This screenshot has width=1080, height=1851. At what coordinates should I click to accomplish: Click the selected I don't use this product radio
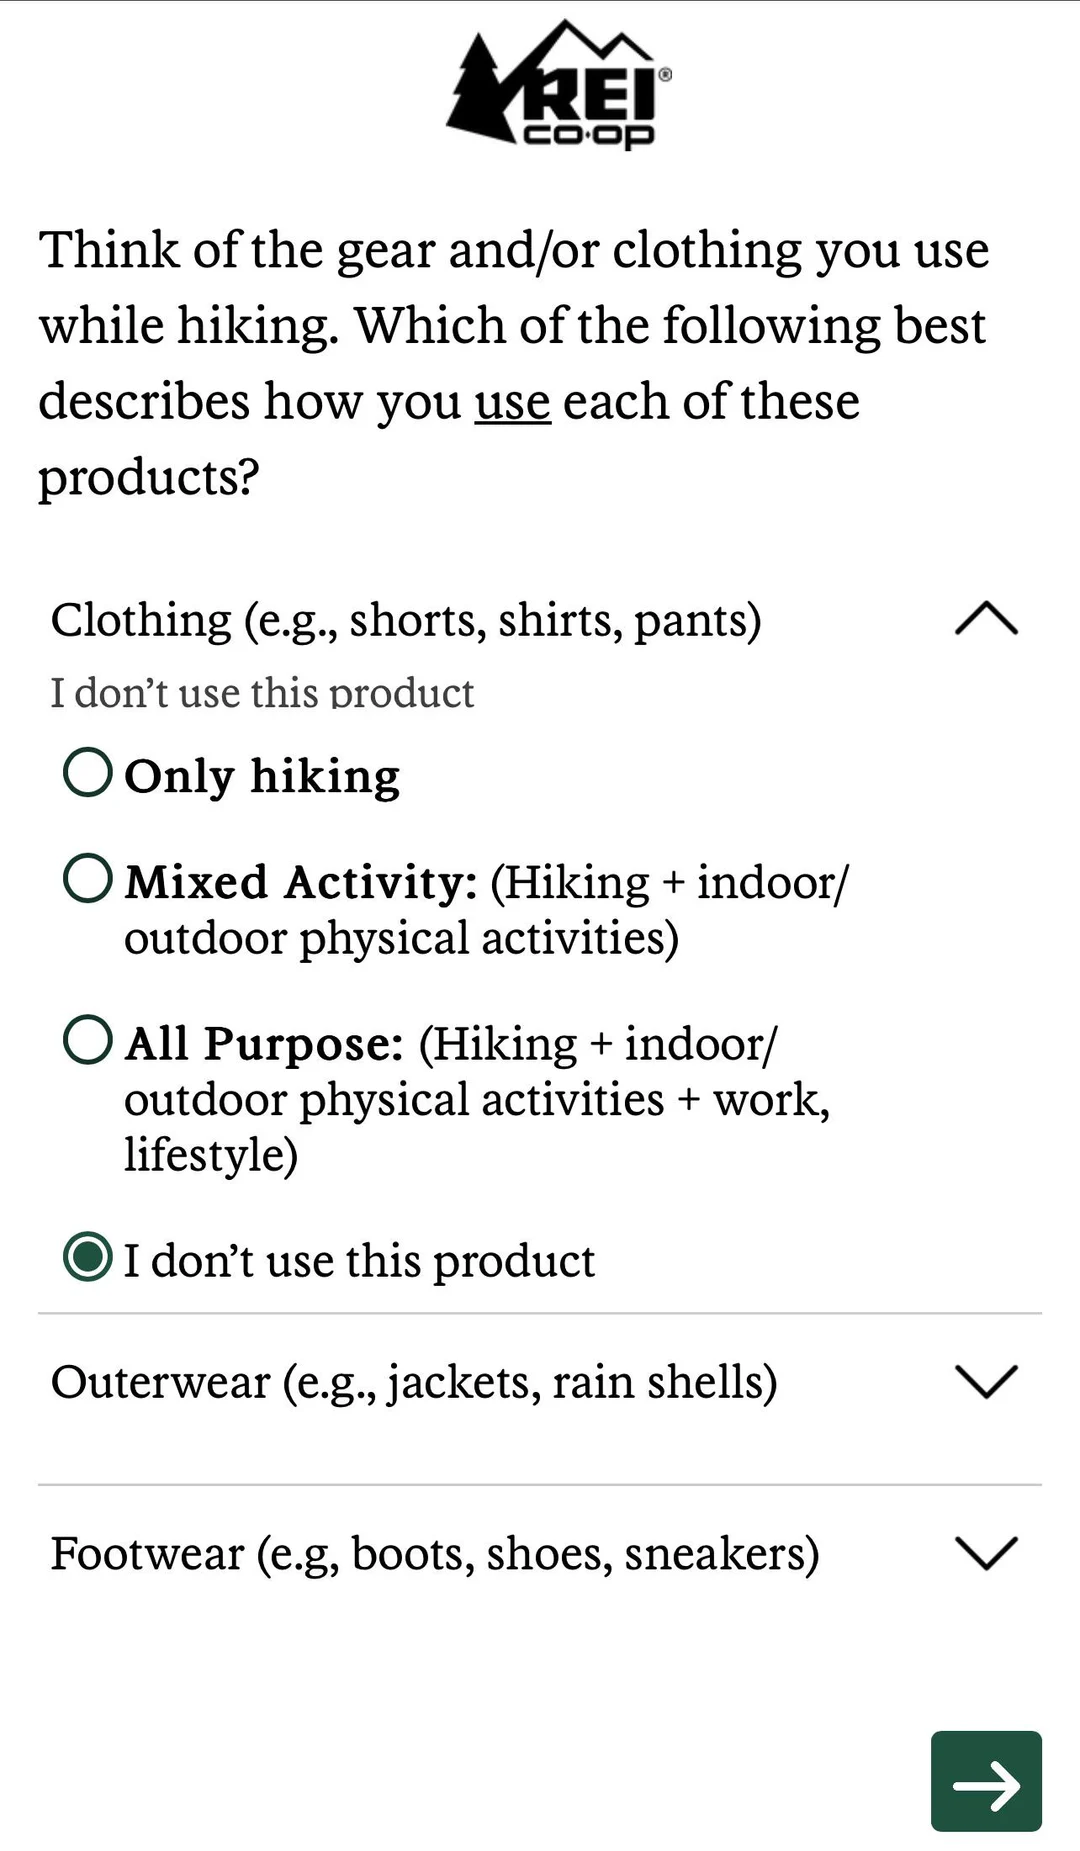pyautogui.click(x=88, y=1259)
